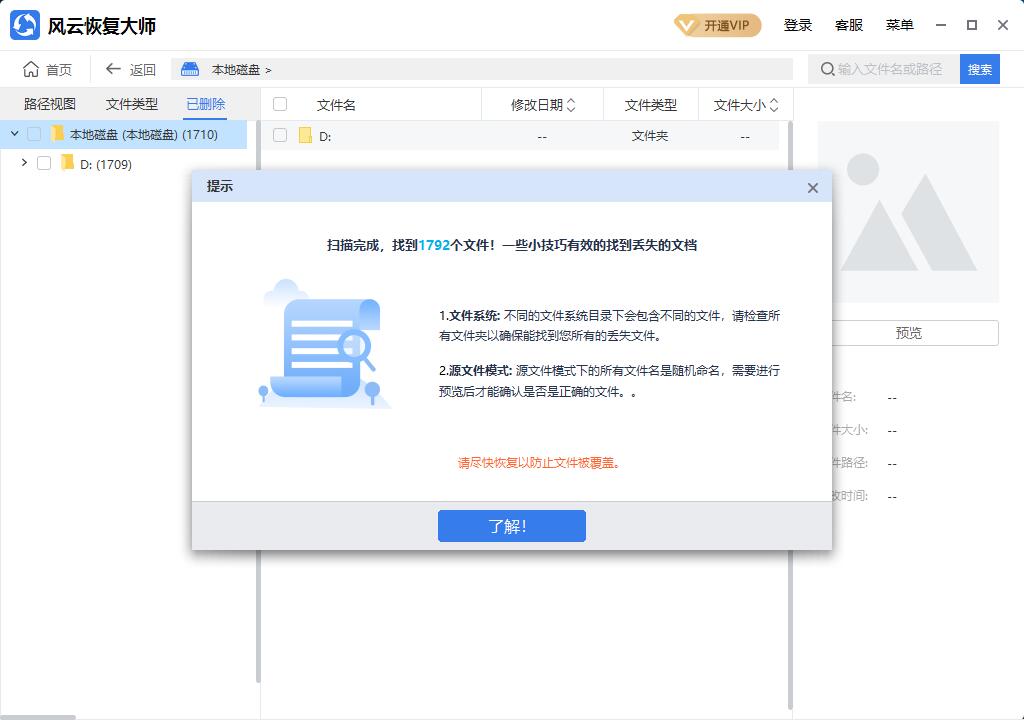Collapse the 本地磁盘 tree node
The height and width of the screenshot is (720, 1024).
point(13,133)
